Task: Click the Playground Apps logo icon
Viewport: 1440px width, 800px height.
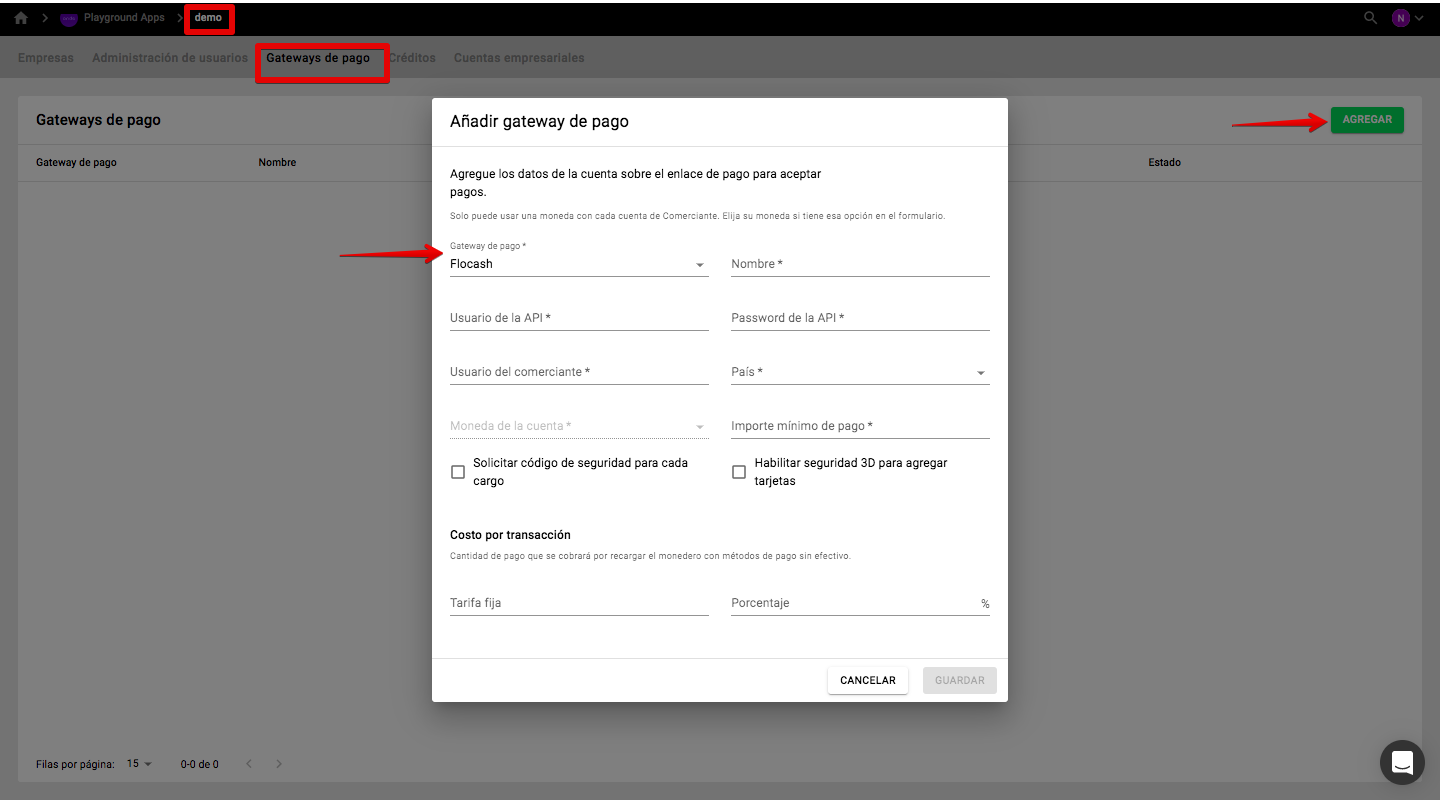Action: click(x=69, y=18)
